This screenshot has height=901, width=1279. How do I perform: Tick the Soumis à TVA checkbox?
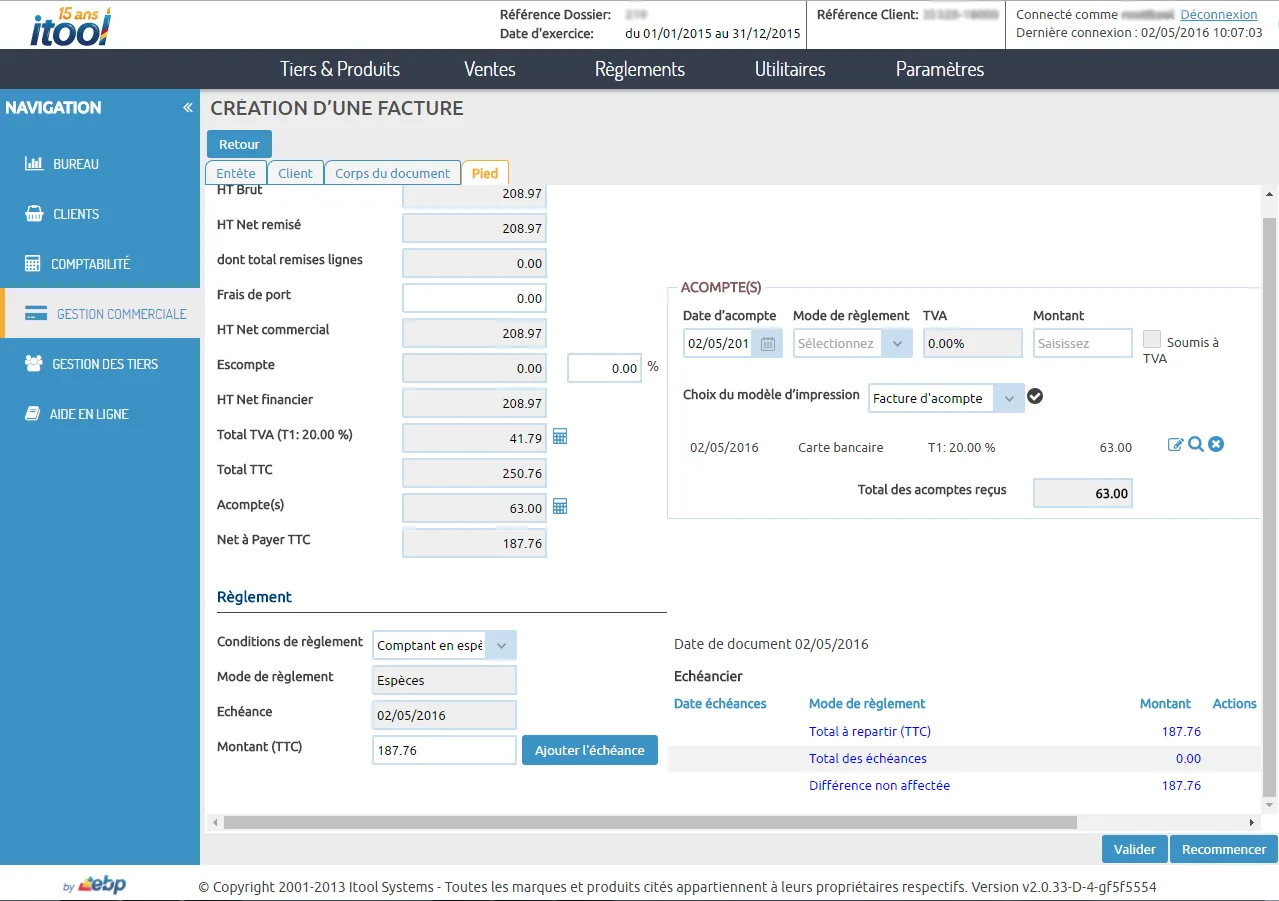click(x=1152, y=339)
